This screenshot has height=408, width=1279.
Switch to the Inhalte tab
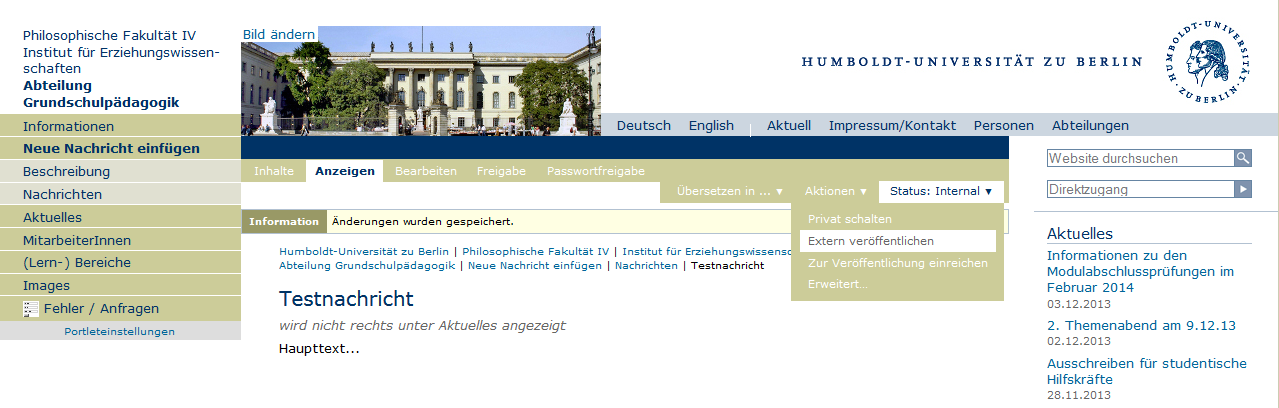tap(274, 171)
